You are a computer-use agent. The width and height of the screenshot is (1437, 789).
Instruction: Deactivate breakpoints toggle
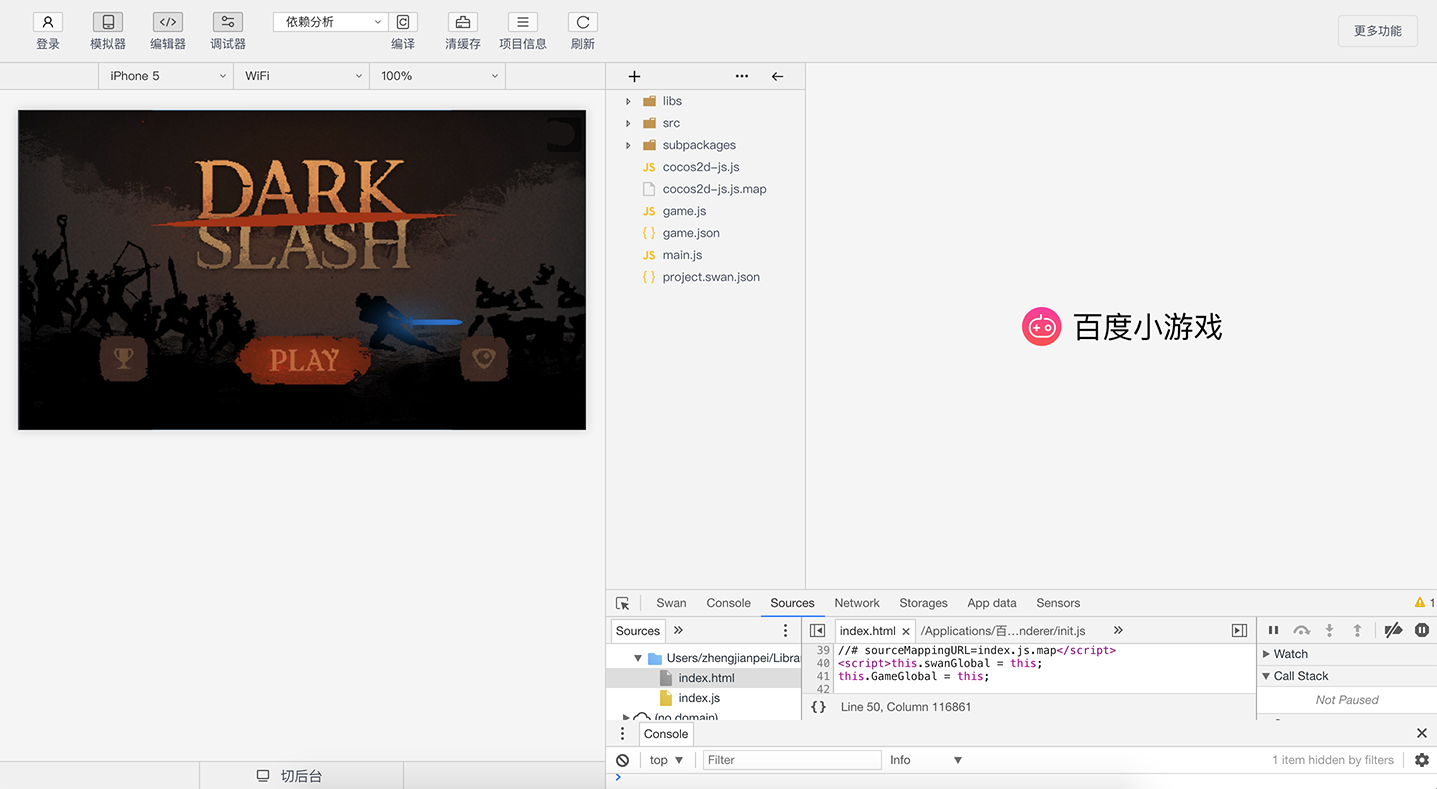[1393, 630]
